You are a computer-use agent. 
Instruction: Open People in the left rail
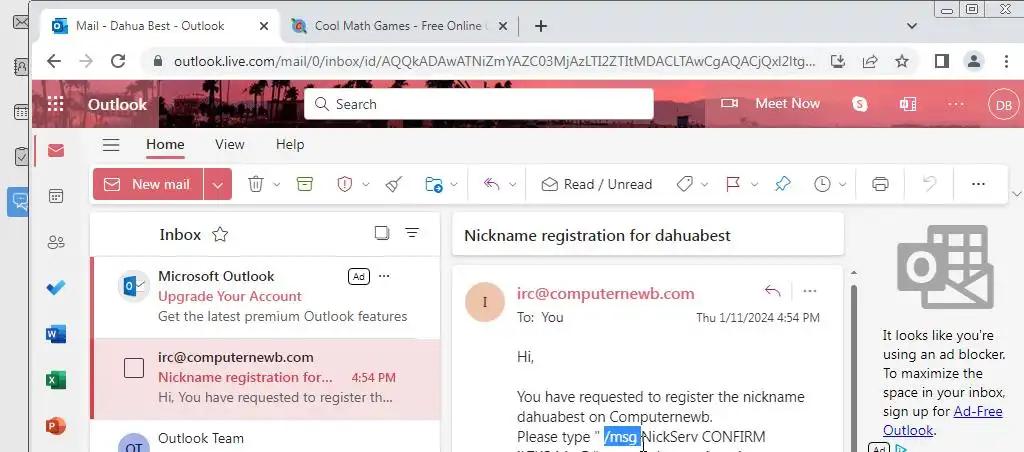click(56, 243)
